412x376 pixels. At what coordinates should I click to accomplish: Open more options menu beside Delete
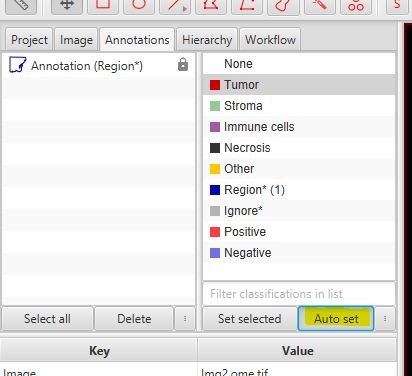coord(185,319)
